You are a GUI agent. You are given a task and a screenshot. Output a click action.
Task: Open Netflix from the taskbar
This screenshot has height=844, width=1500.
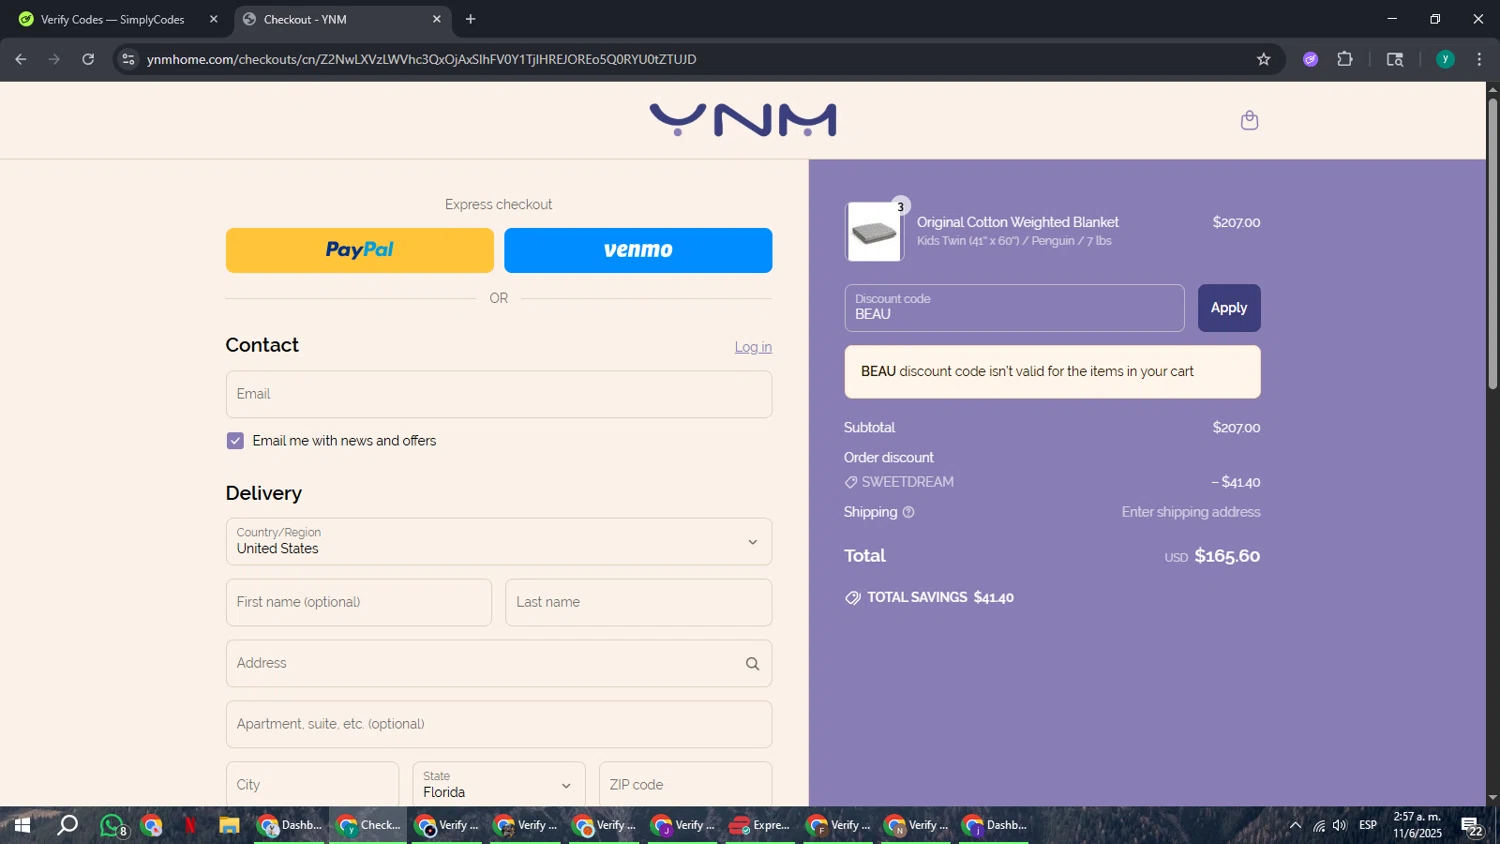[x=189, y=825]
